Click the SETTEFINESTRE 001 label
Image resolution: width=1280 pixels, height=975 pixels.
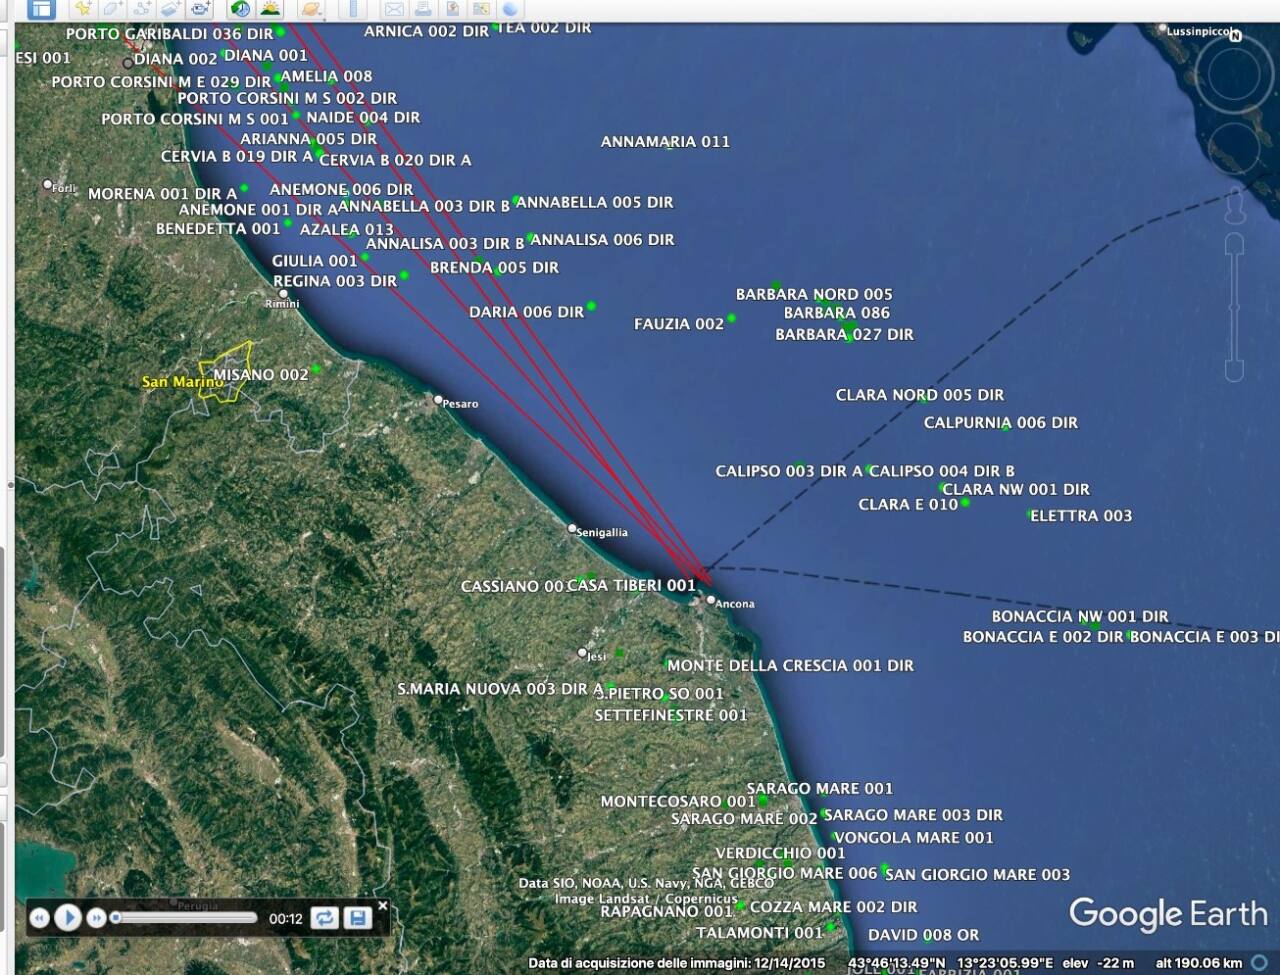click(671, 715)
